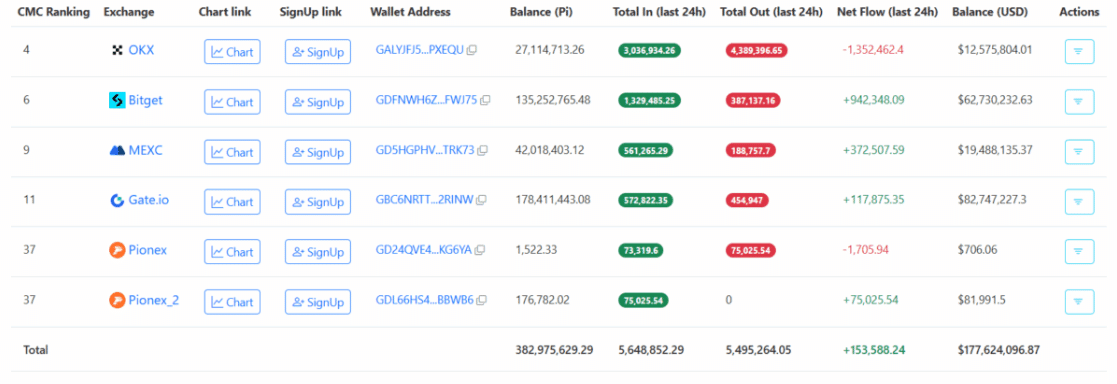Open the Gate.io exchange link
Image resolution: width=1117 pixels, height=384 pixels.
point(149,200)
